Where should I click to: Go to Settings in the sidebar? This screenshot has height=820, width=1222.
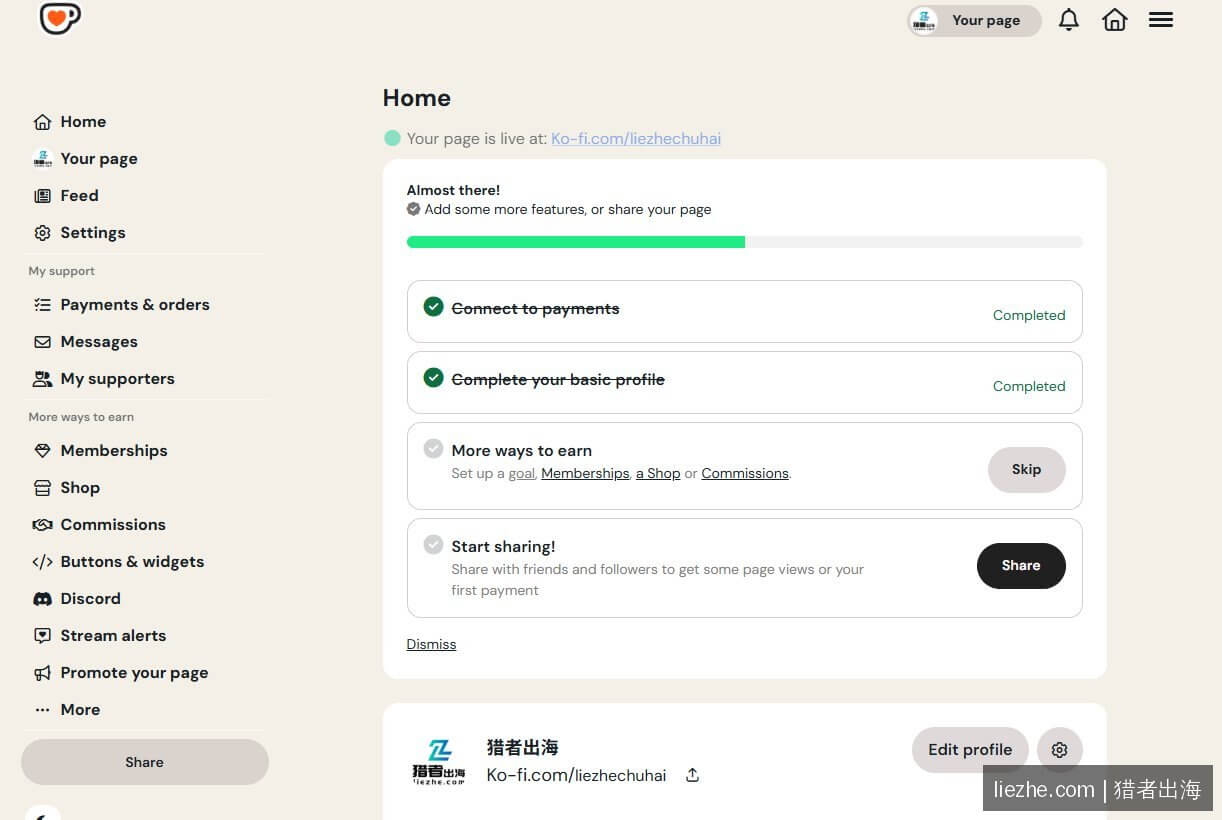pyautogui.click(x=80, y=232)
